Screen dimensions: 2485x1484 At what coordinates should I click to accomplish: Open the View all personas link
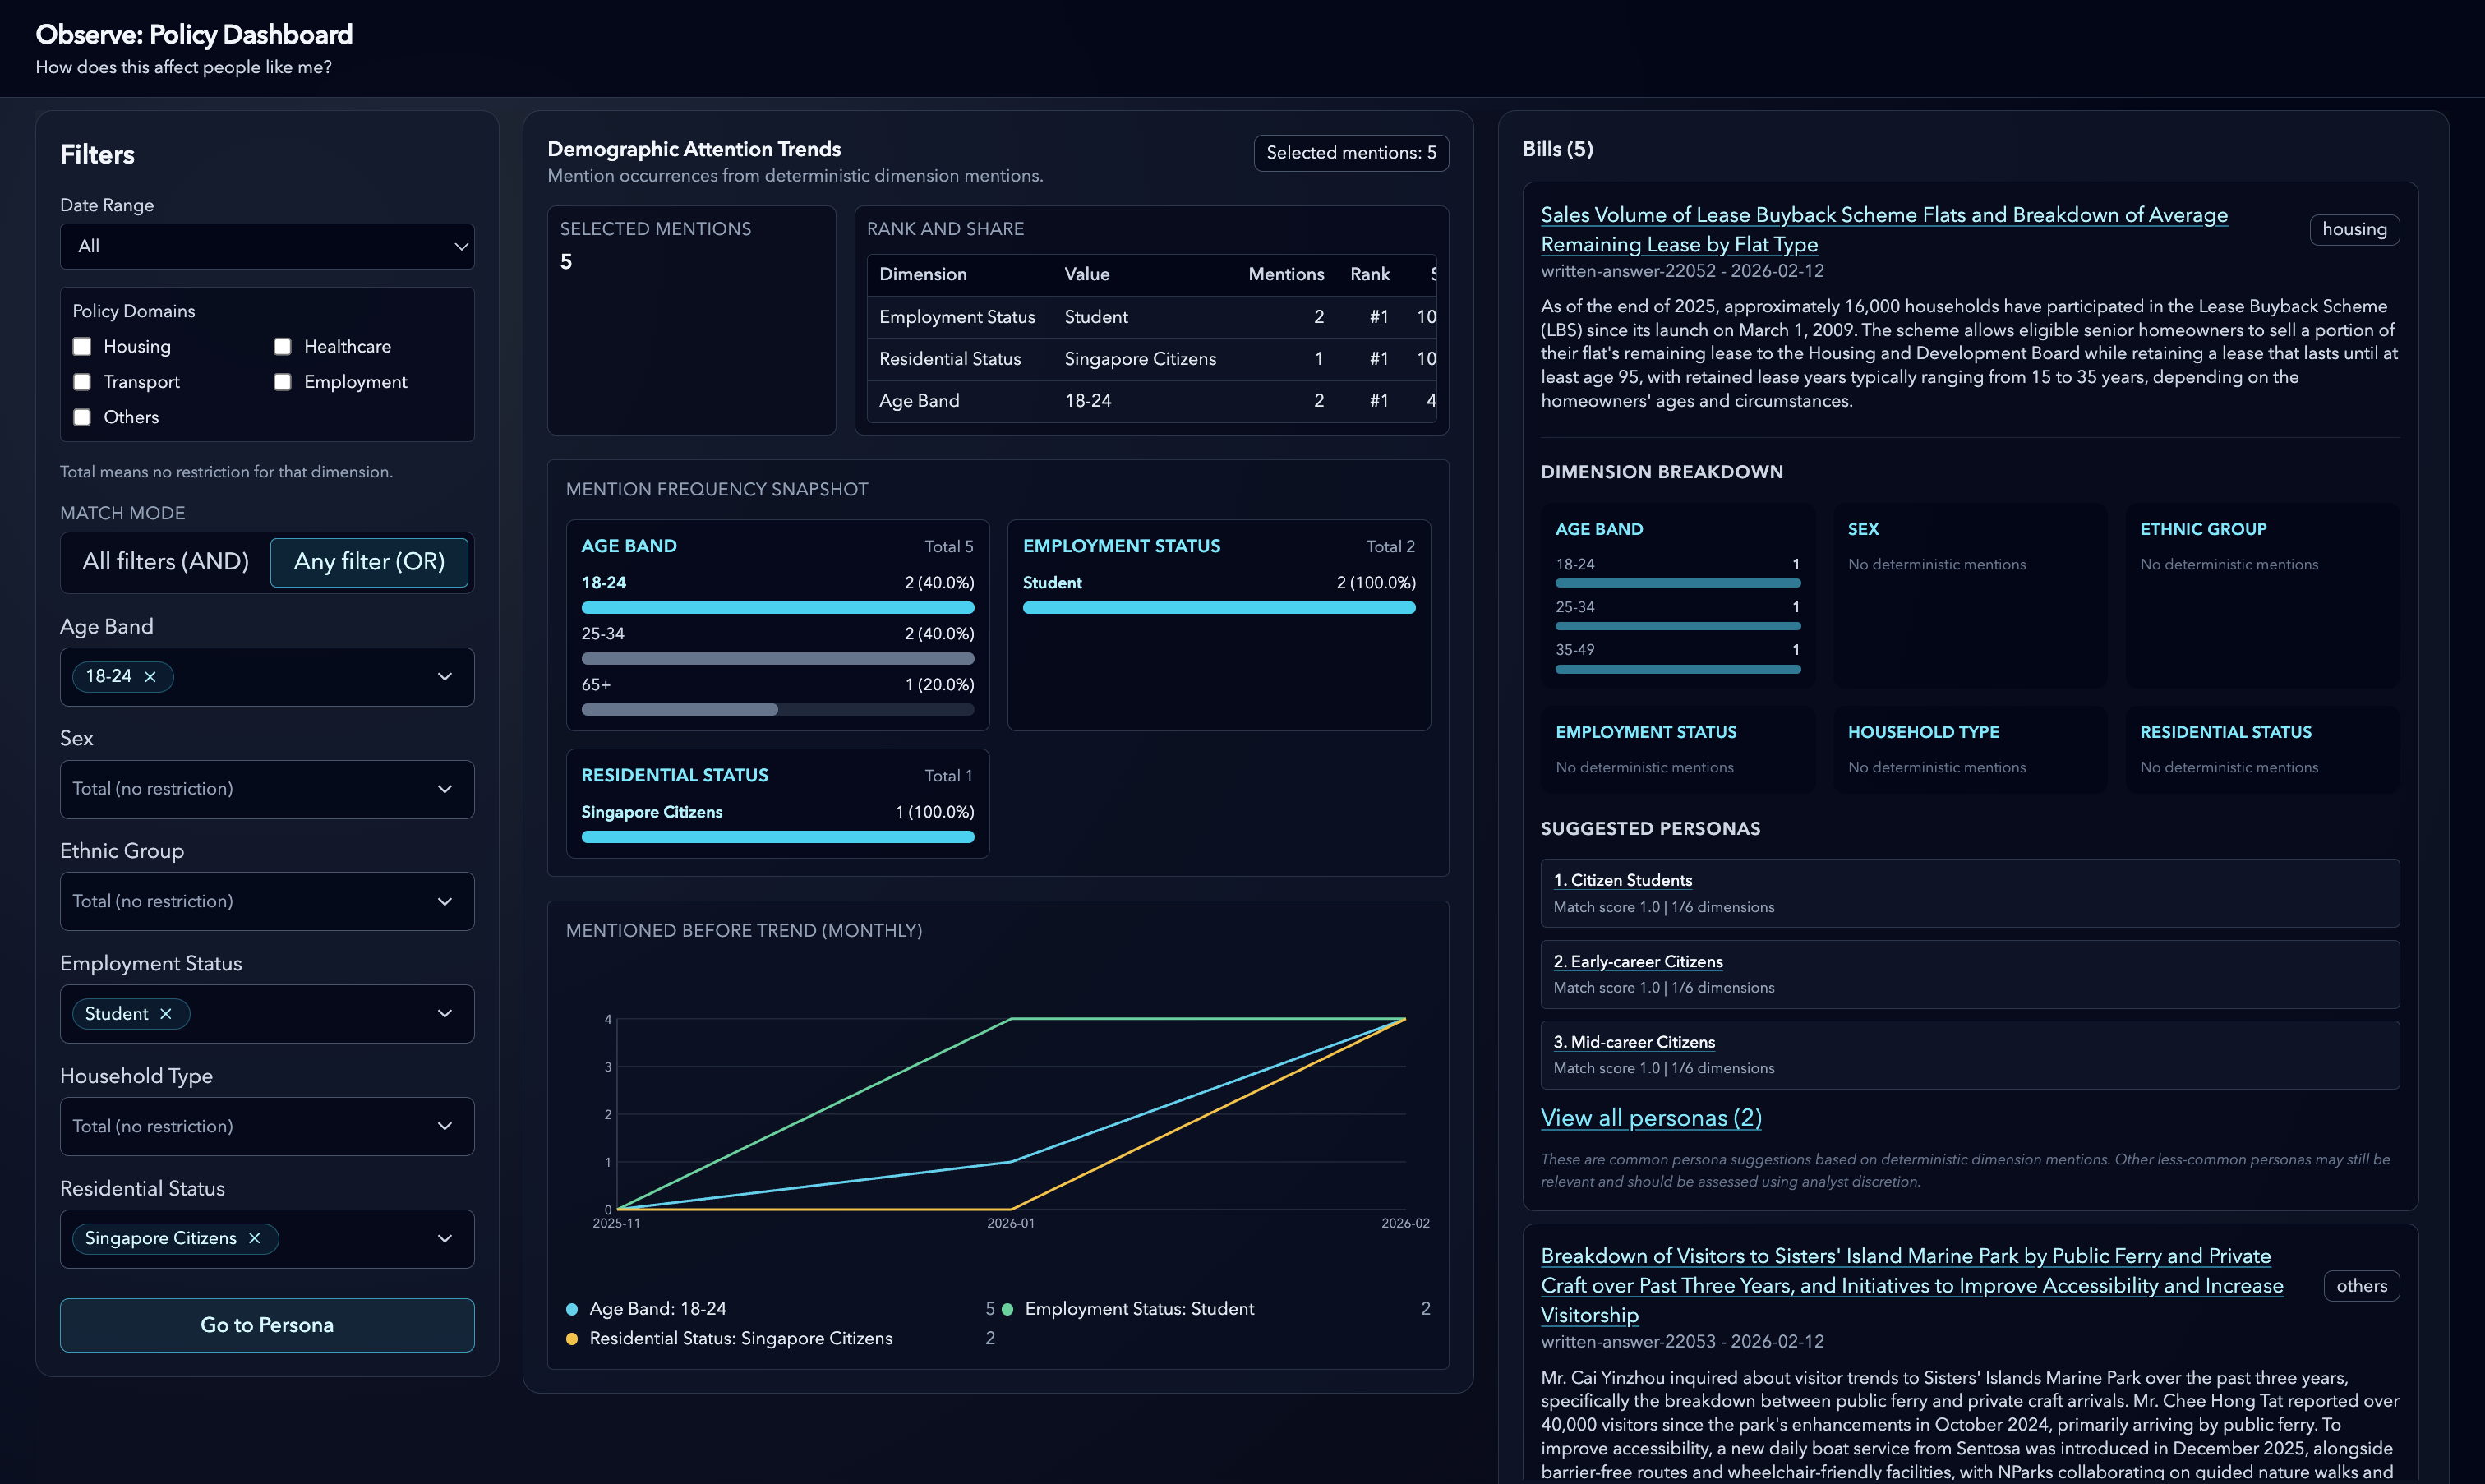pyautogui.click(x=1651, y=1118)
